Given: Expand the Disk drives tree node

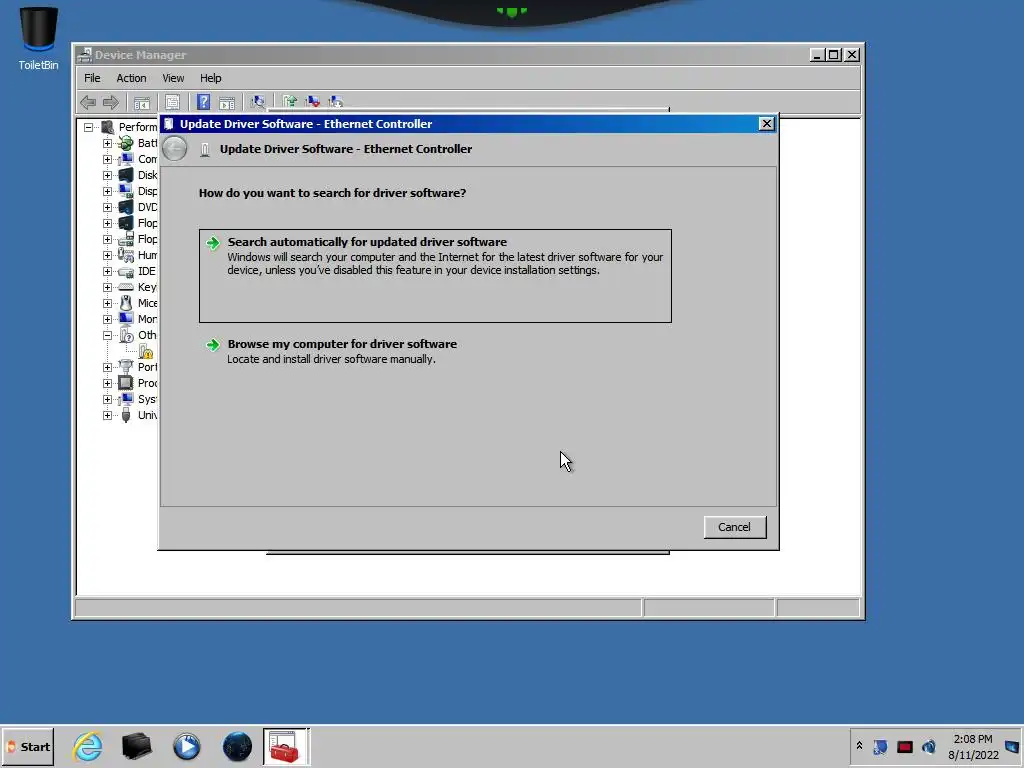Looking at the screenshot, I should [x=107, y=175].
